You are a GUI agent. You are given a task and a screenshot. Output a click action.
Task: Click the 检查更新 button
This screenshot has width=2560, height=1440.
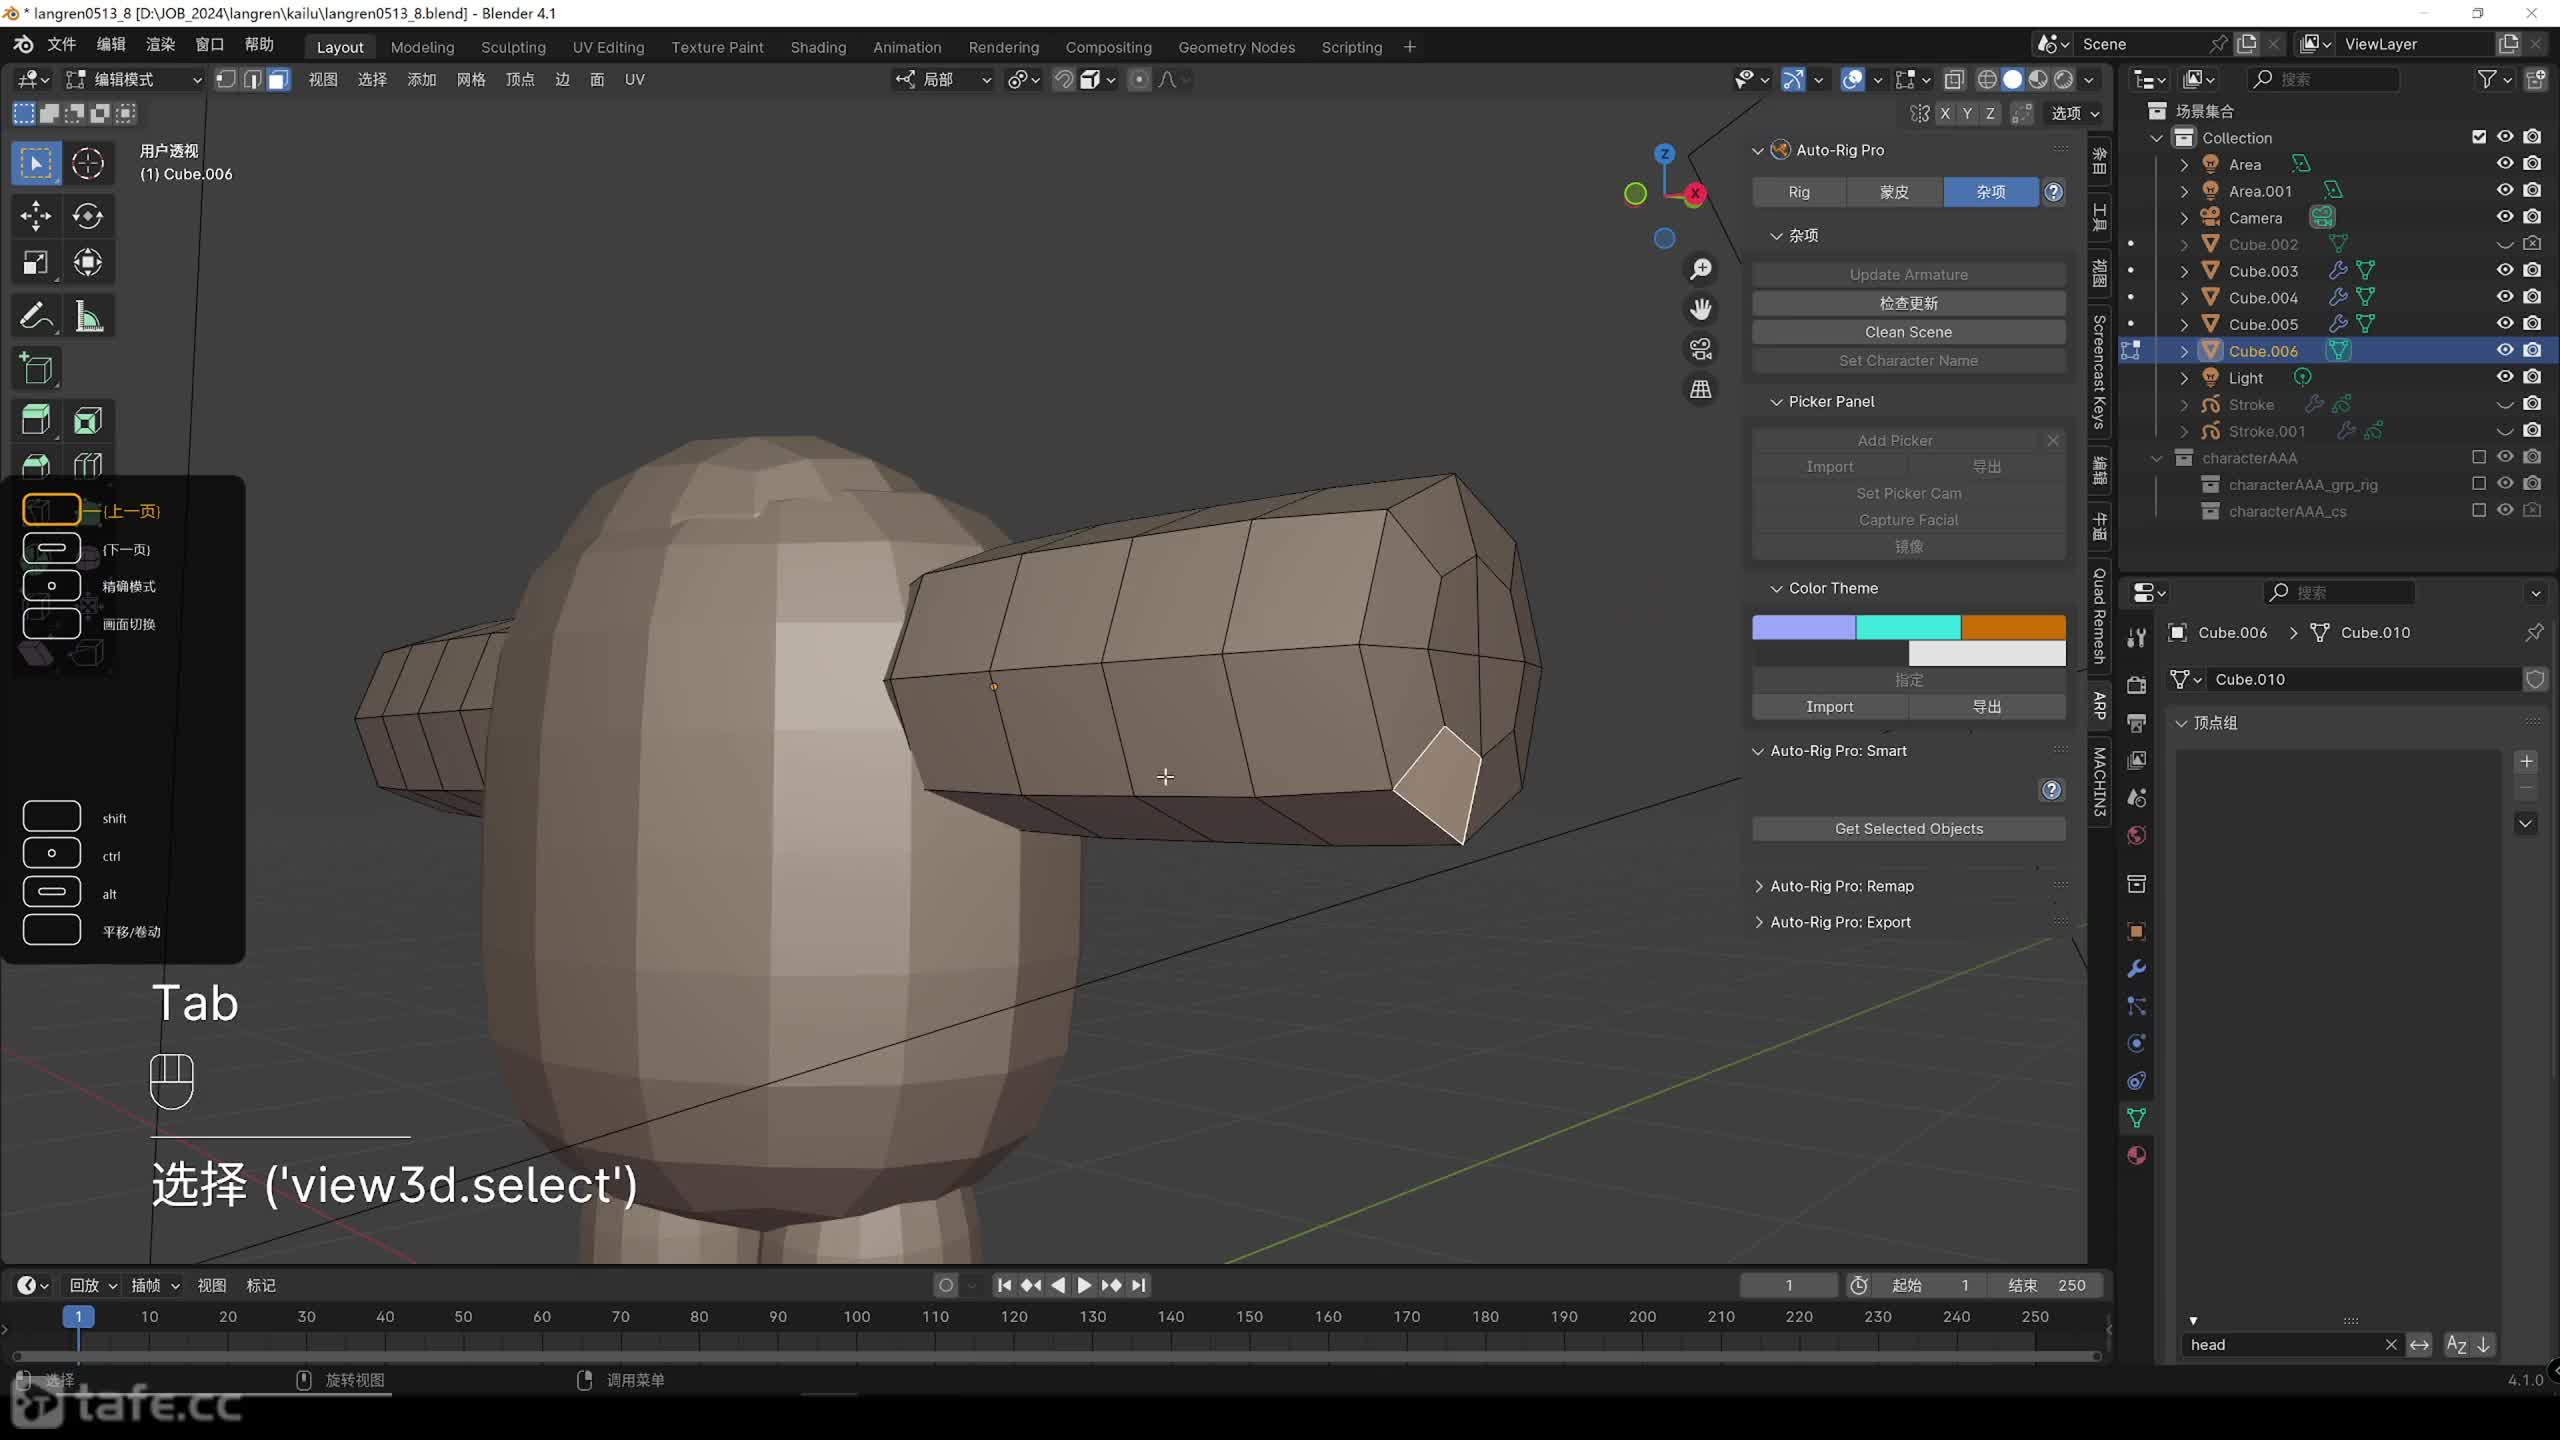(x=1908, y=303)
